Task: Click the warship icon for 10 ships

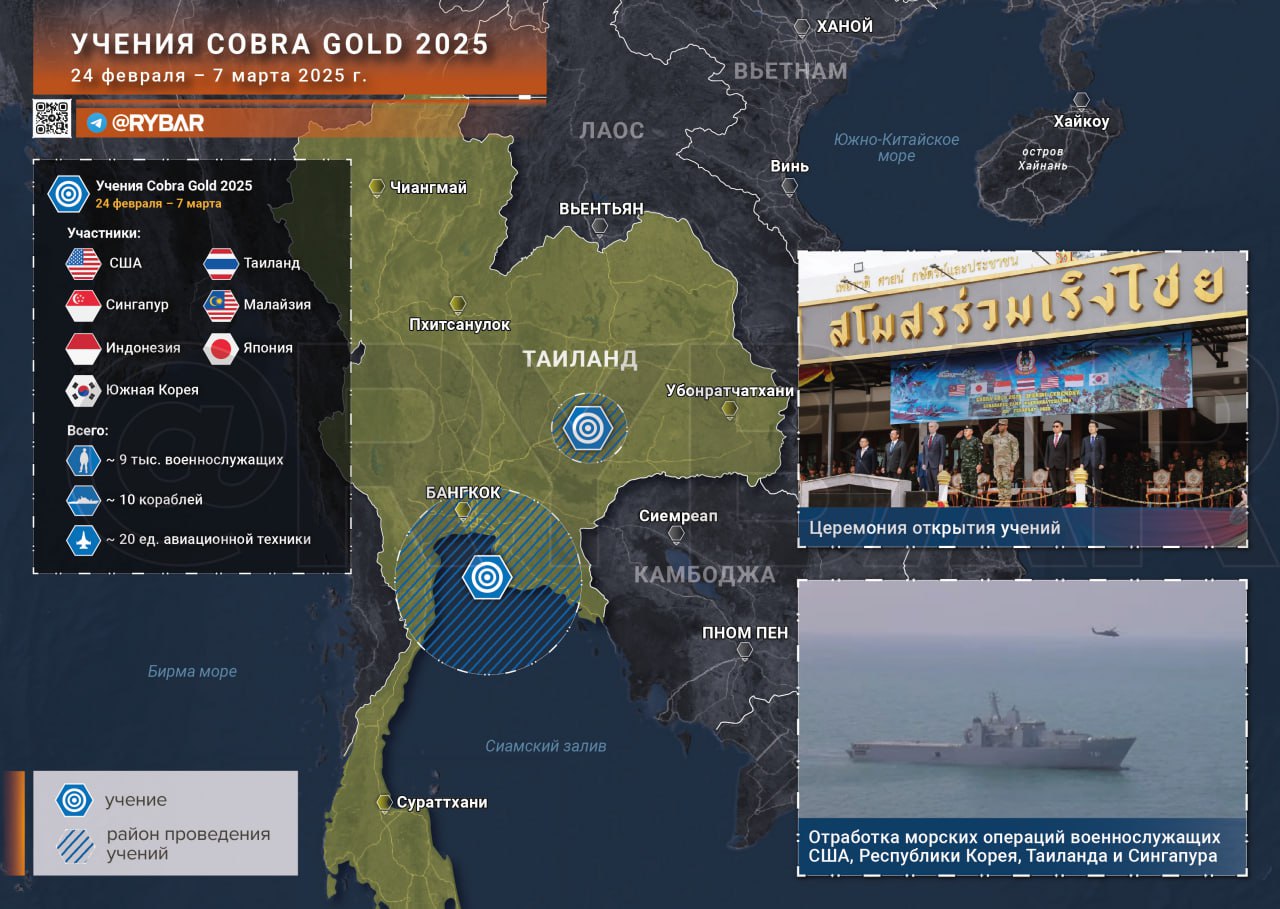Action: [x=82, y=500]
